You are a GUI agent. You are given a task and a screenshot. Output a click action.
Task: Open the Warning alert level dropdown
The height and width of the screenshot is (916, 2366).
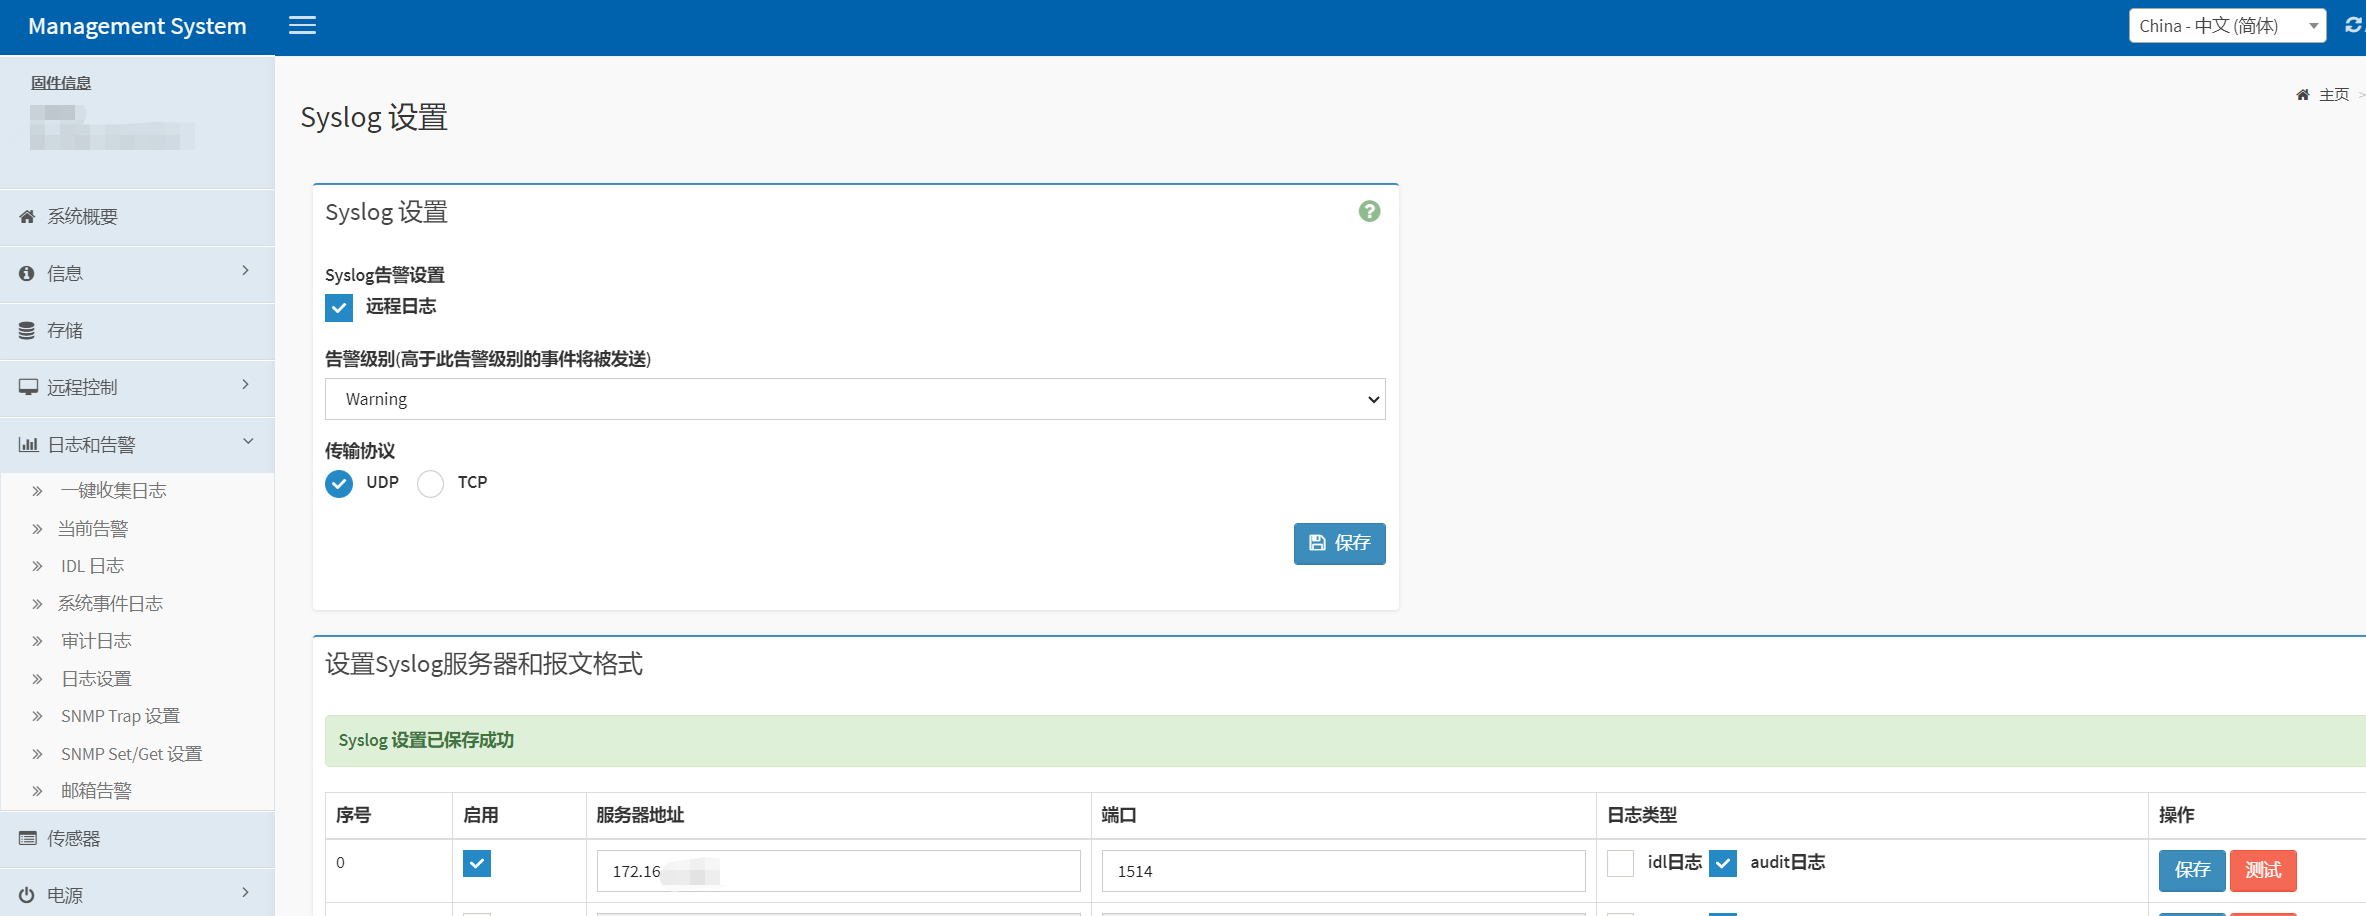point(855,398)
